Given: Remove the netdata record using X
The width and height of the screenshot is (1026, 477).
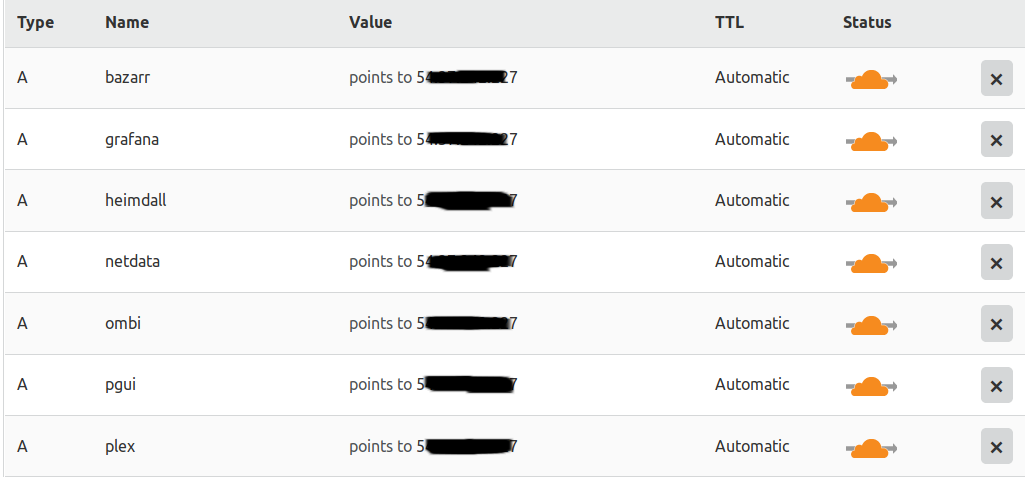Looking at the screenshot, I should tap(997, 262).
